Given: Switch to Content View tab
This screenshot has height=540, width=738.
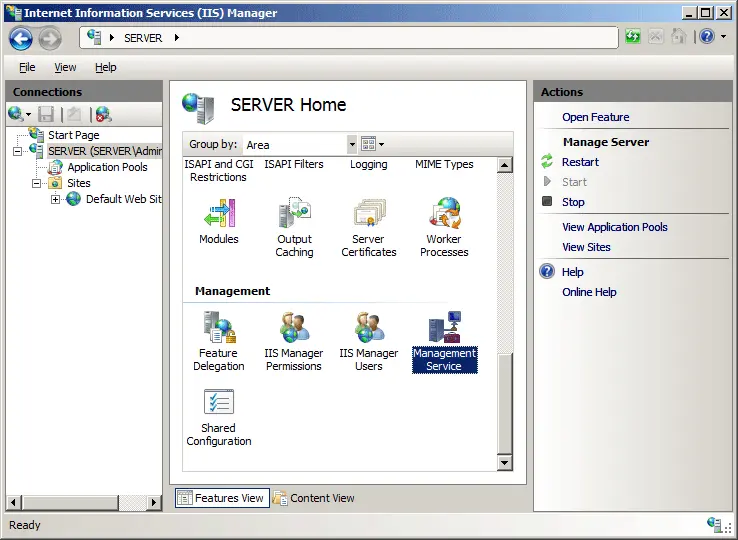Looking at the screenshot, I should pos(313,498).
